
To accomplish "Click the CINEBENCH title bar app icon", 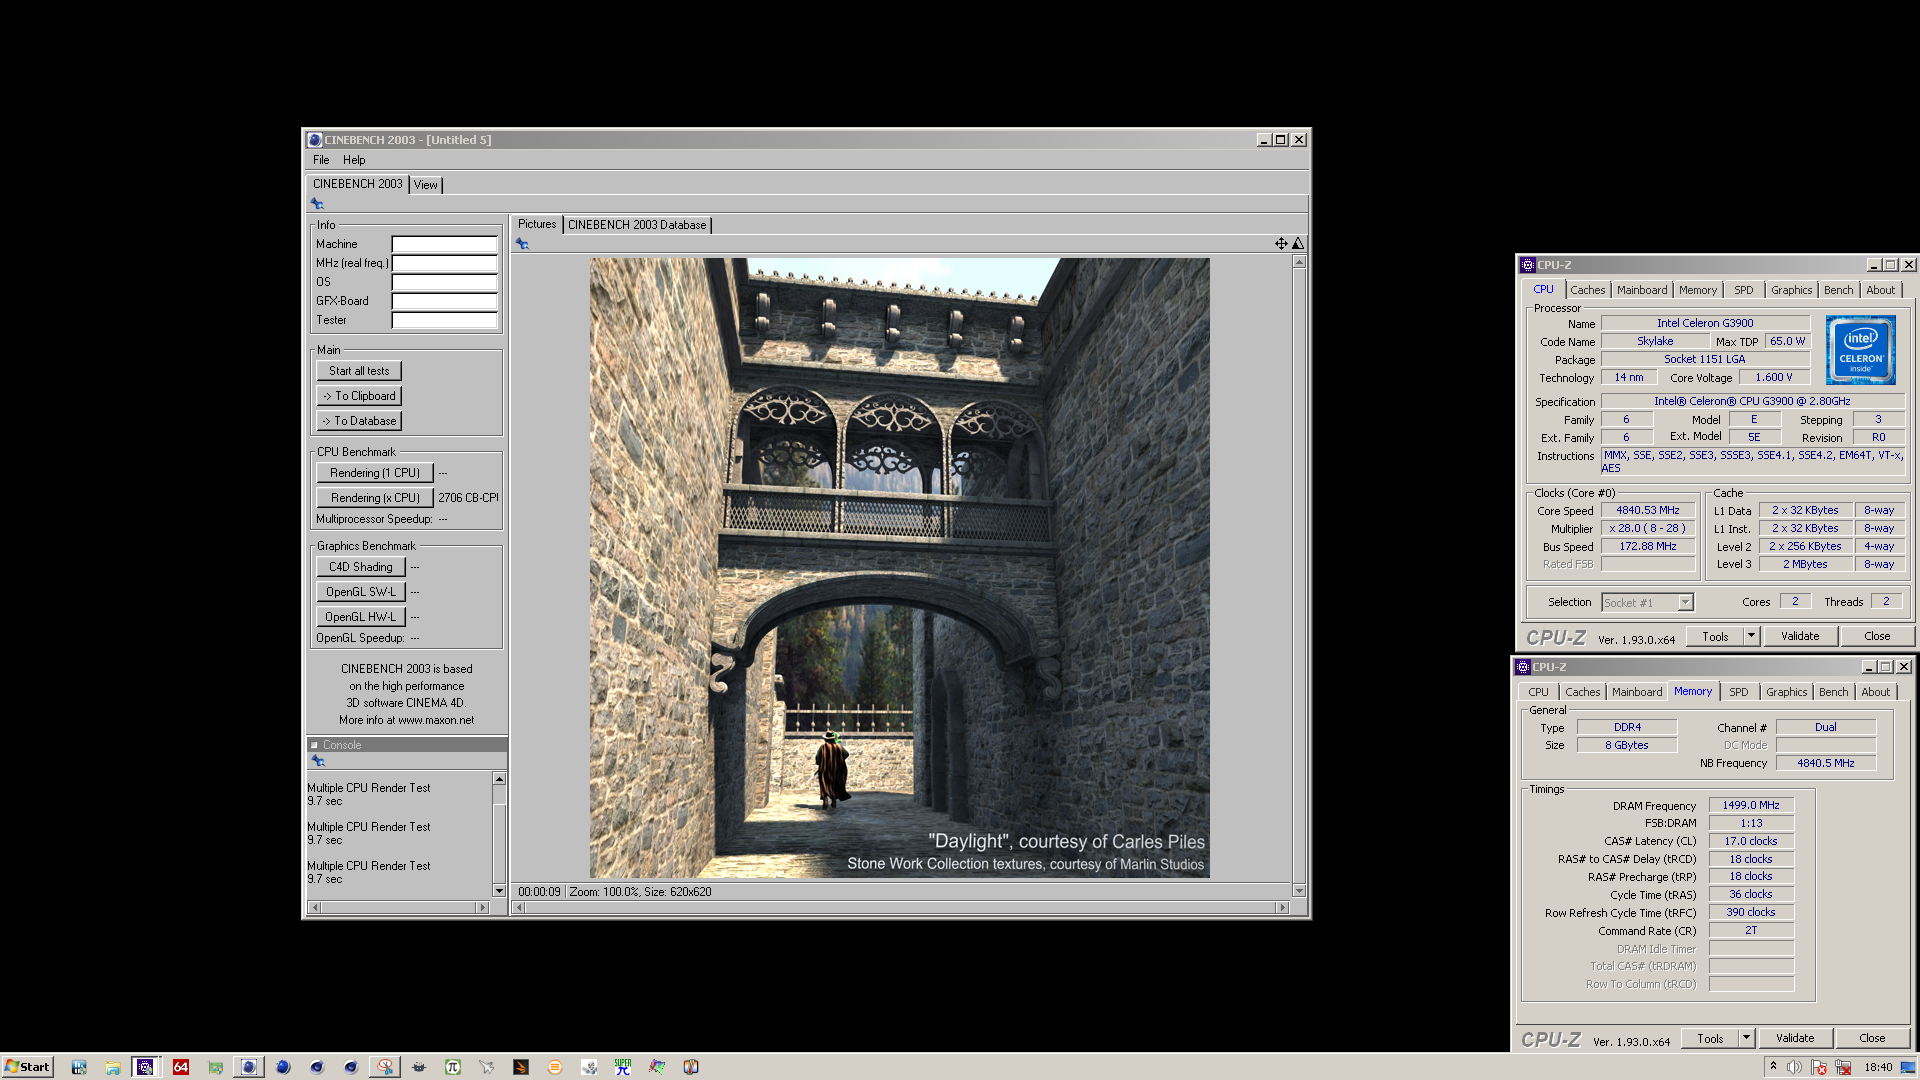I will [x=315, y=140].
